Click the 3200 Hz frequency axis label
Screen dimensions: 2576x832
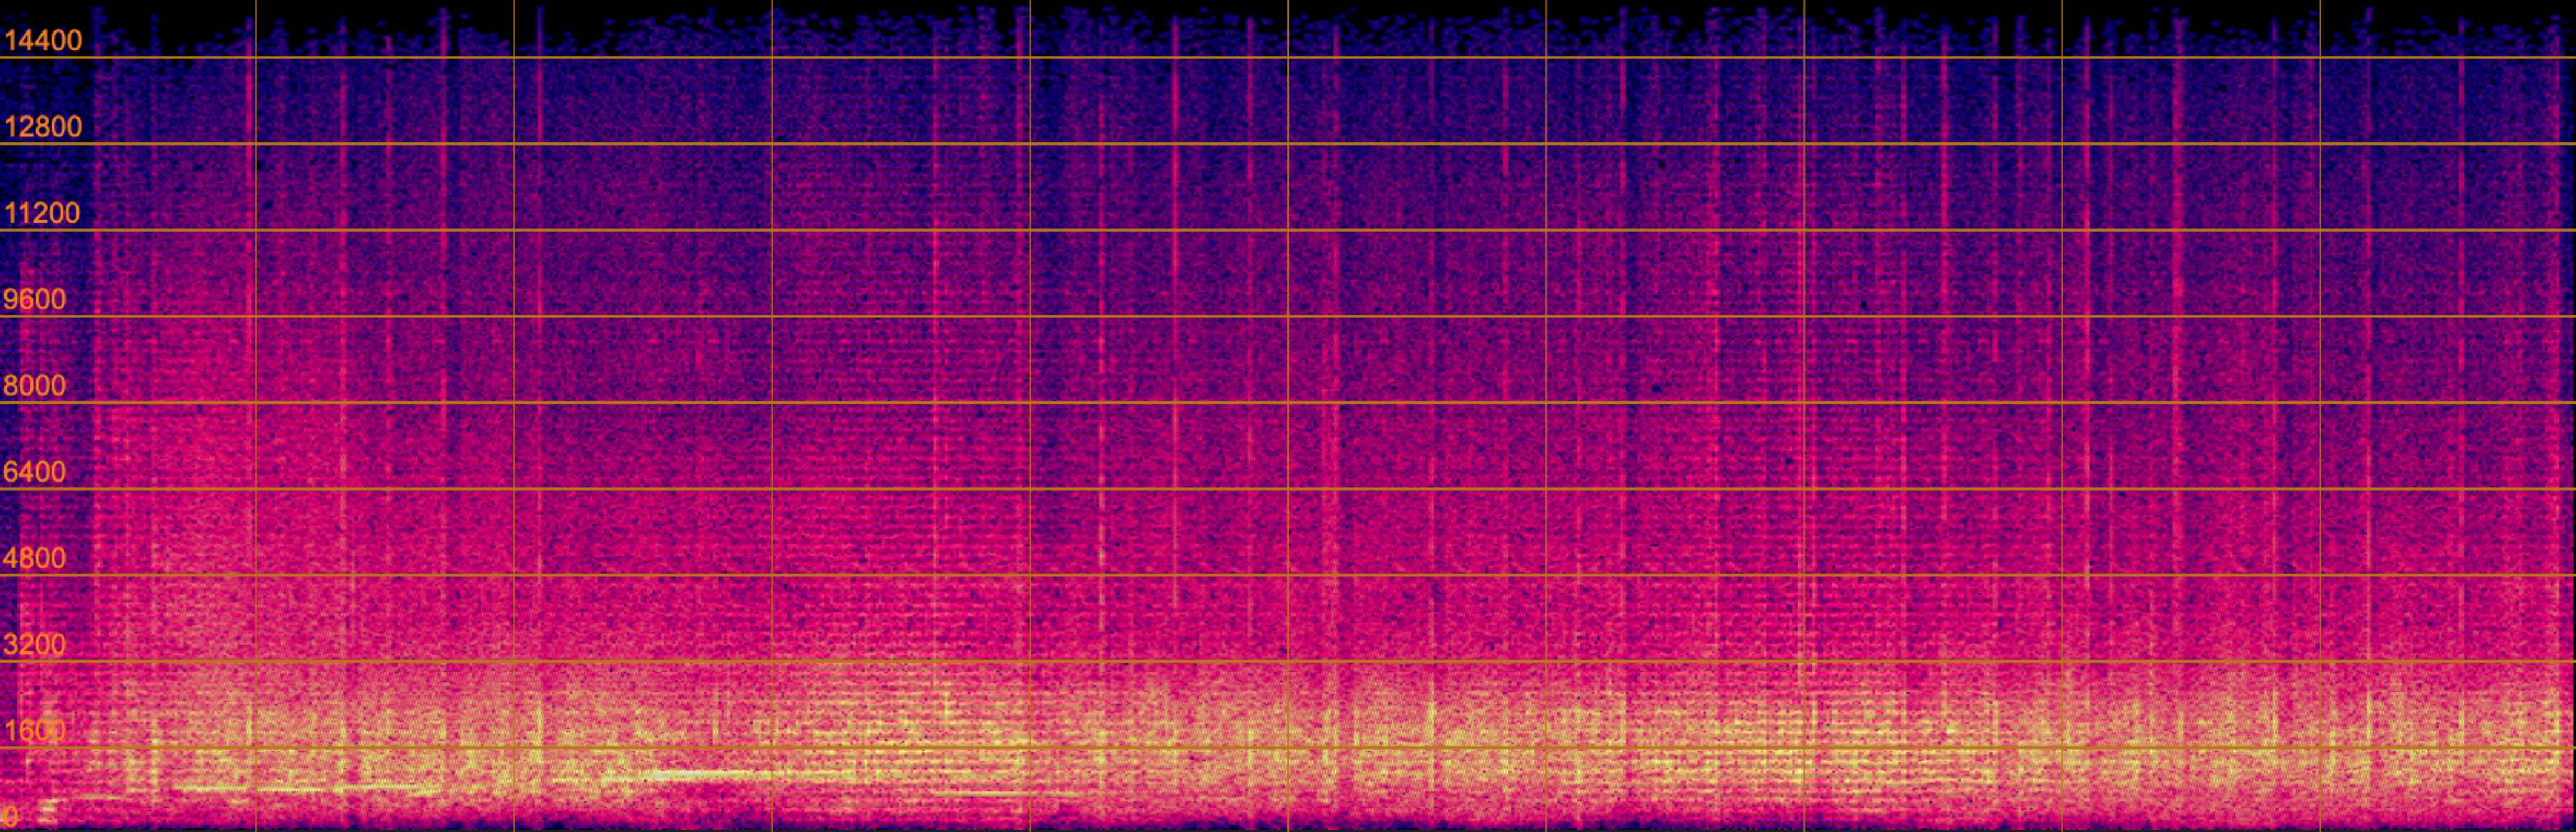pyautogui.click(x=34, y=644)
